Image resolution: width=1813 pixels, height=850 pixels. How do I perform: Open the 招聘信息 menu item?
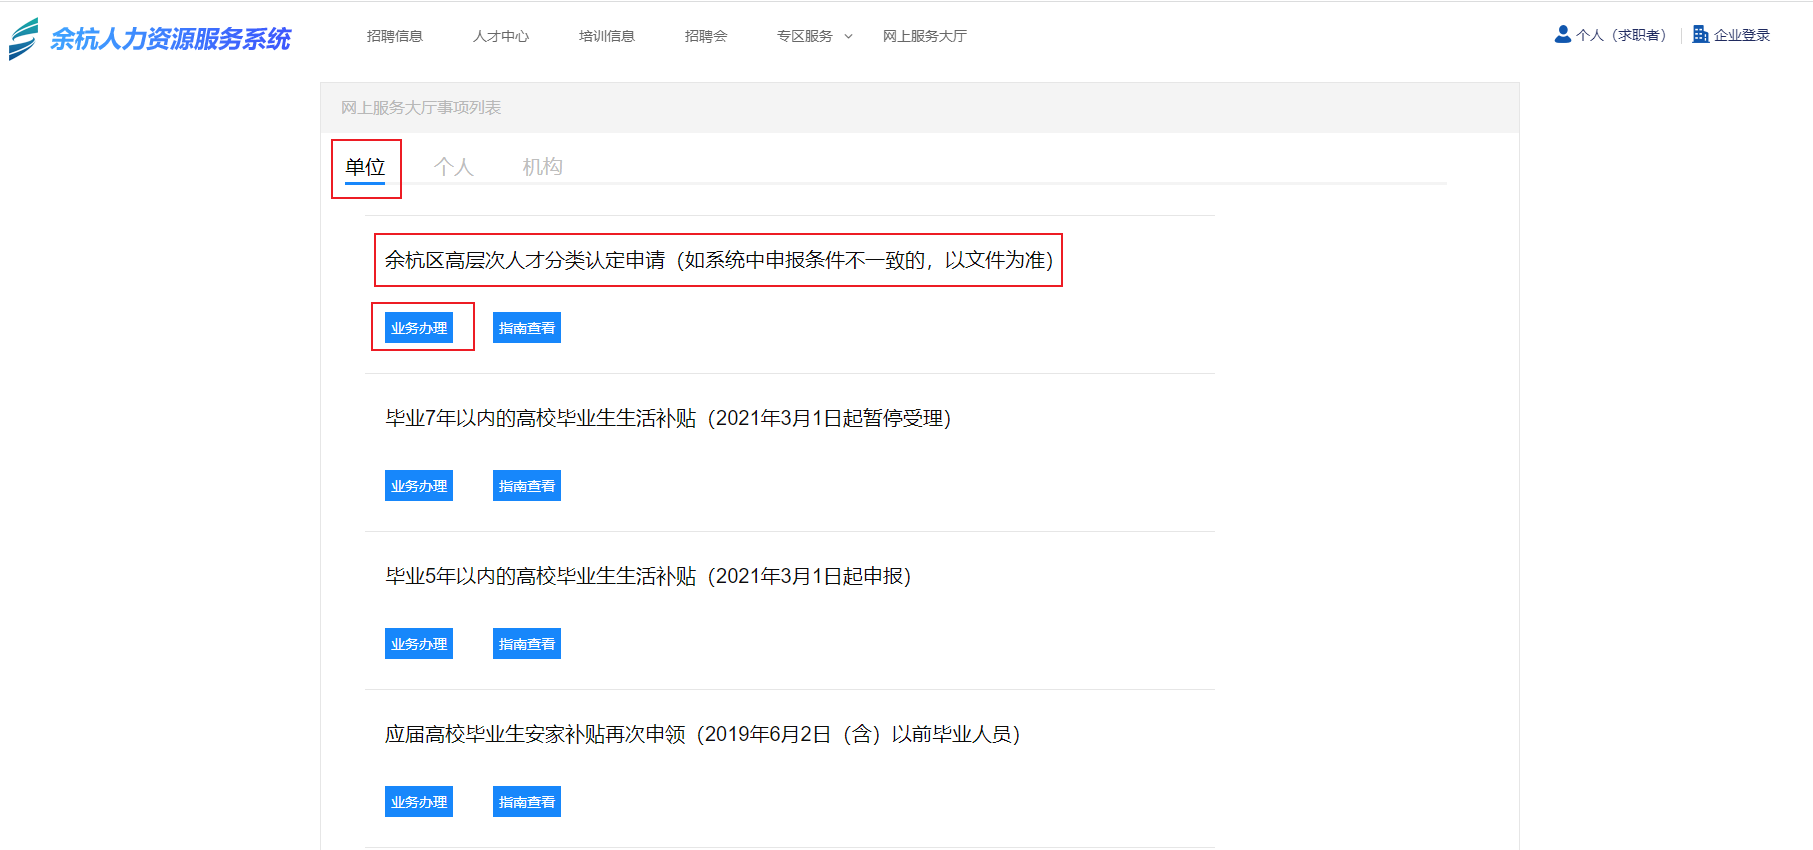[394, 36]
